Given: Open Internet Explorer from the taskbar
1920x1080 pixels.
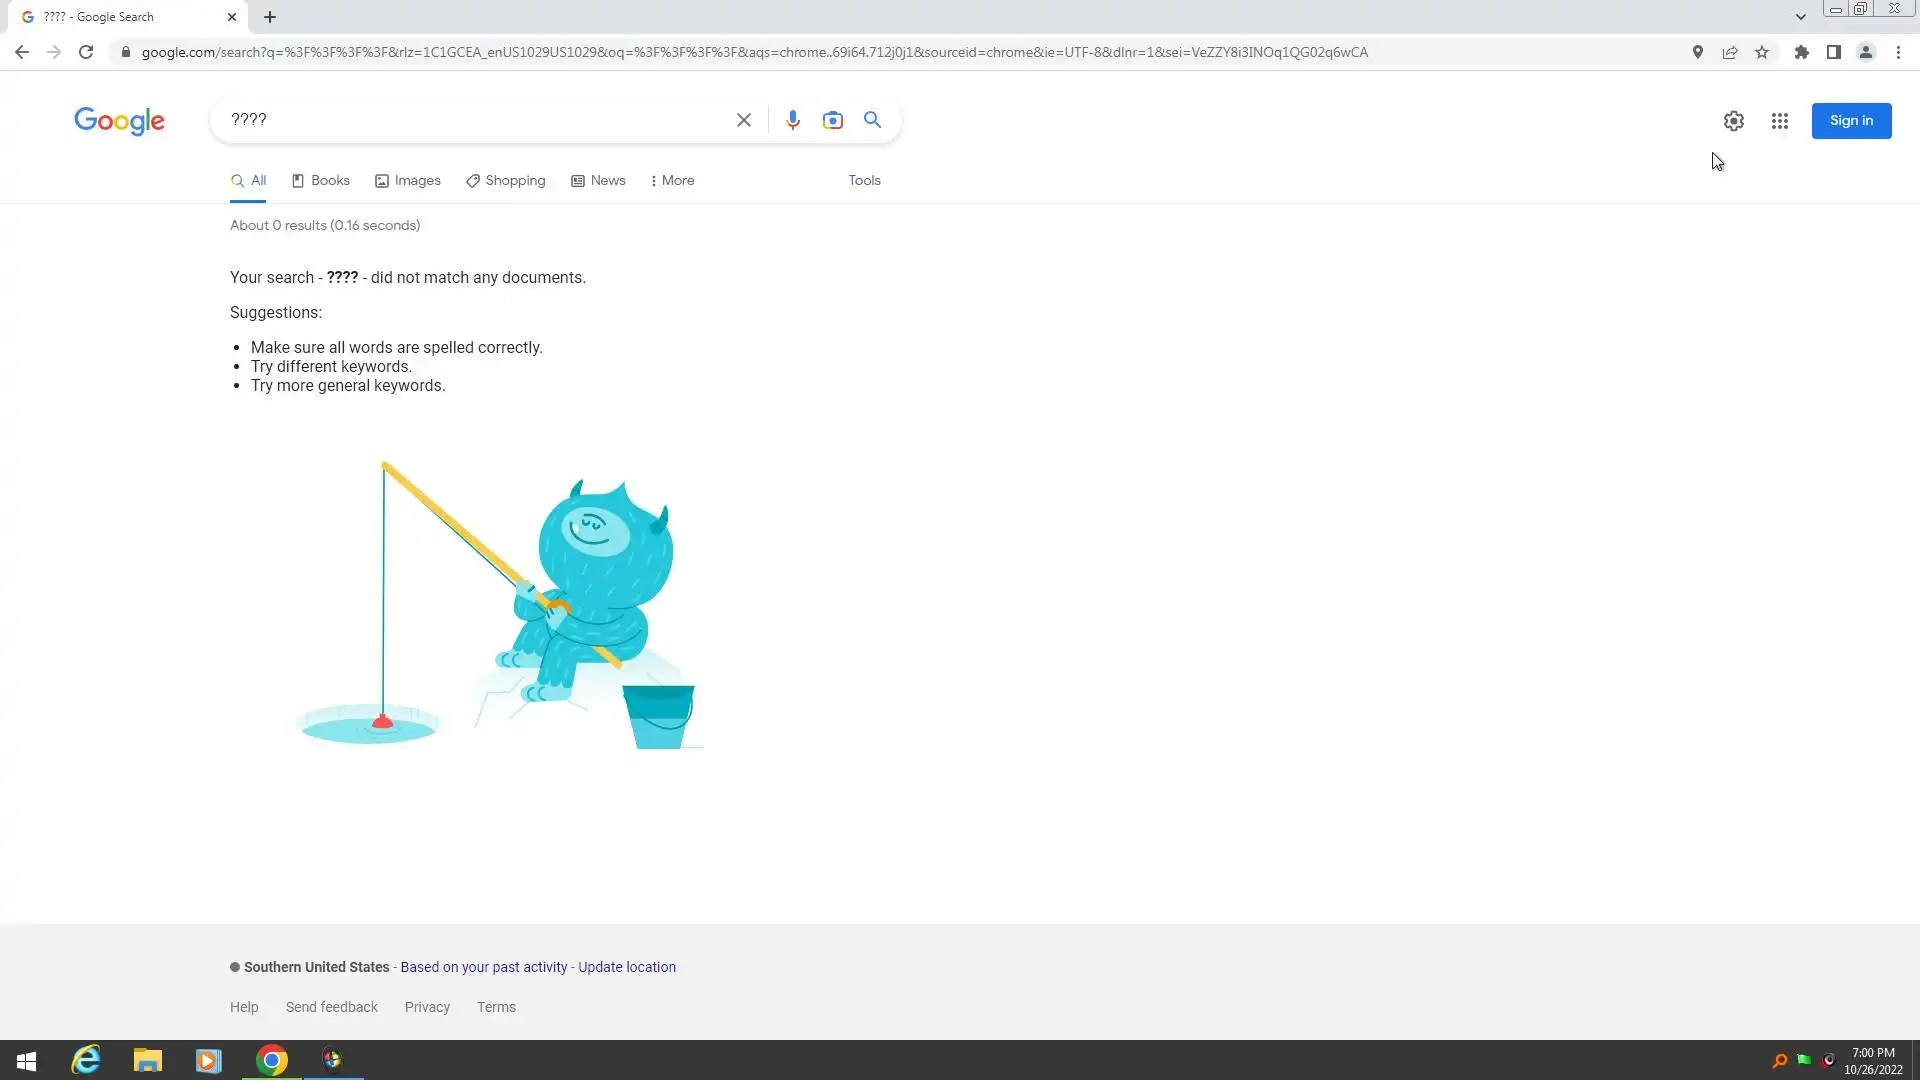Looking at the screenshot, I should (86, 1059).
